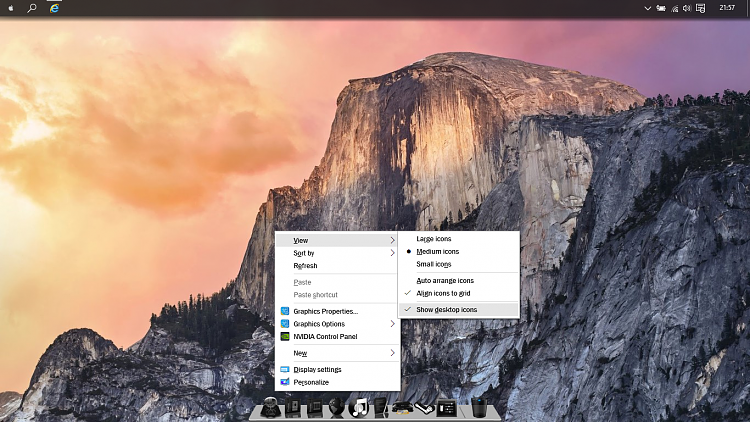750x422 pixels.
Task: Open the third dock icon with framed square
Action: click(315, 408)
